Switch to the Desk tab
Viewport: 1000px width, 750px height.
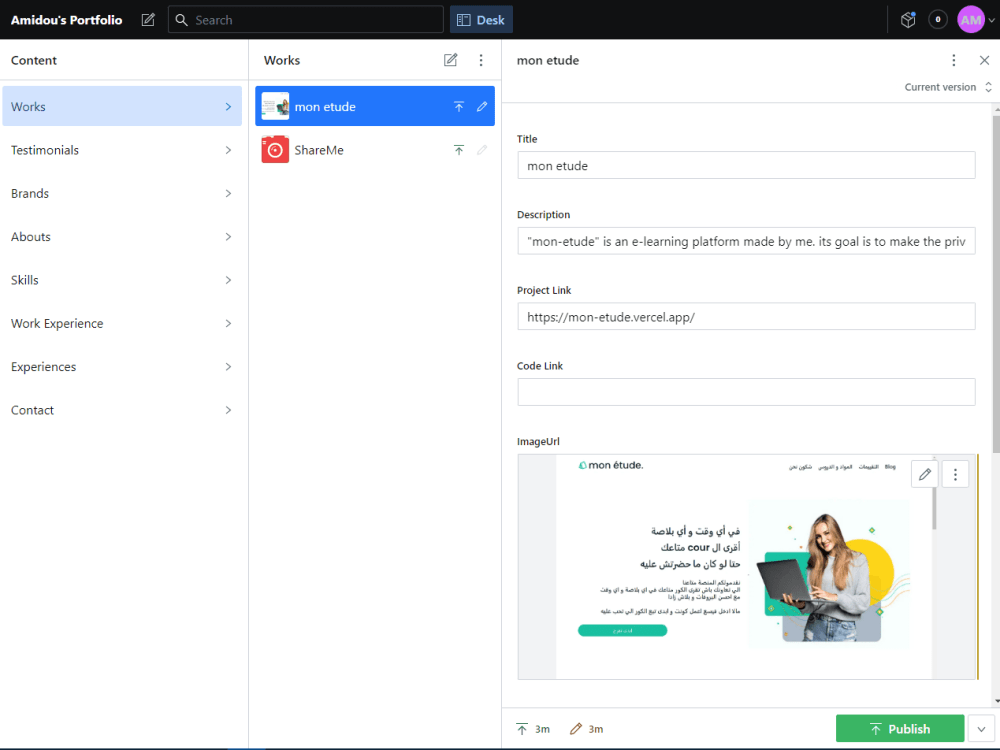481,19
